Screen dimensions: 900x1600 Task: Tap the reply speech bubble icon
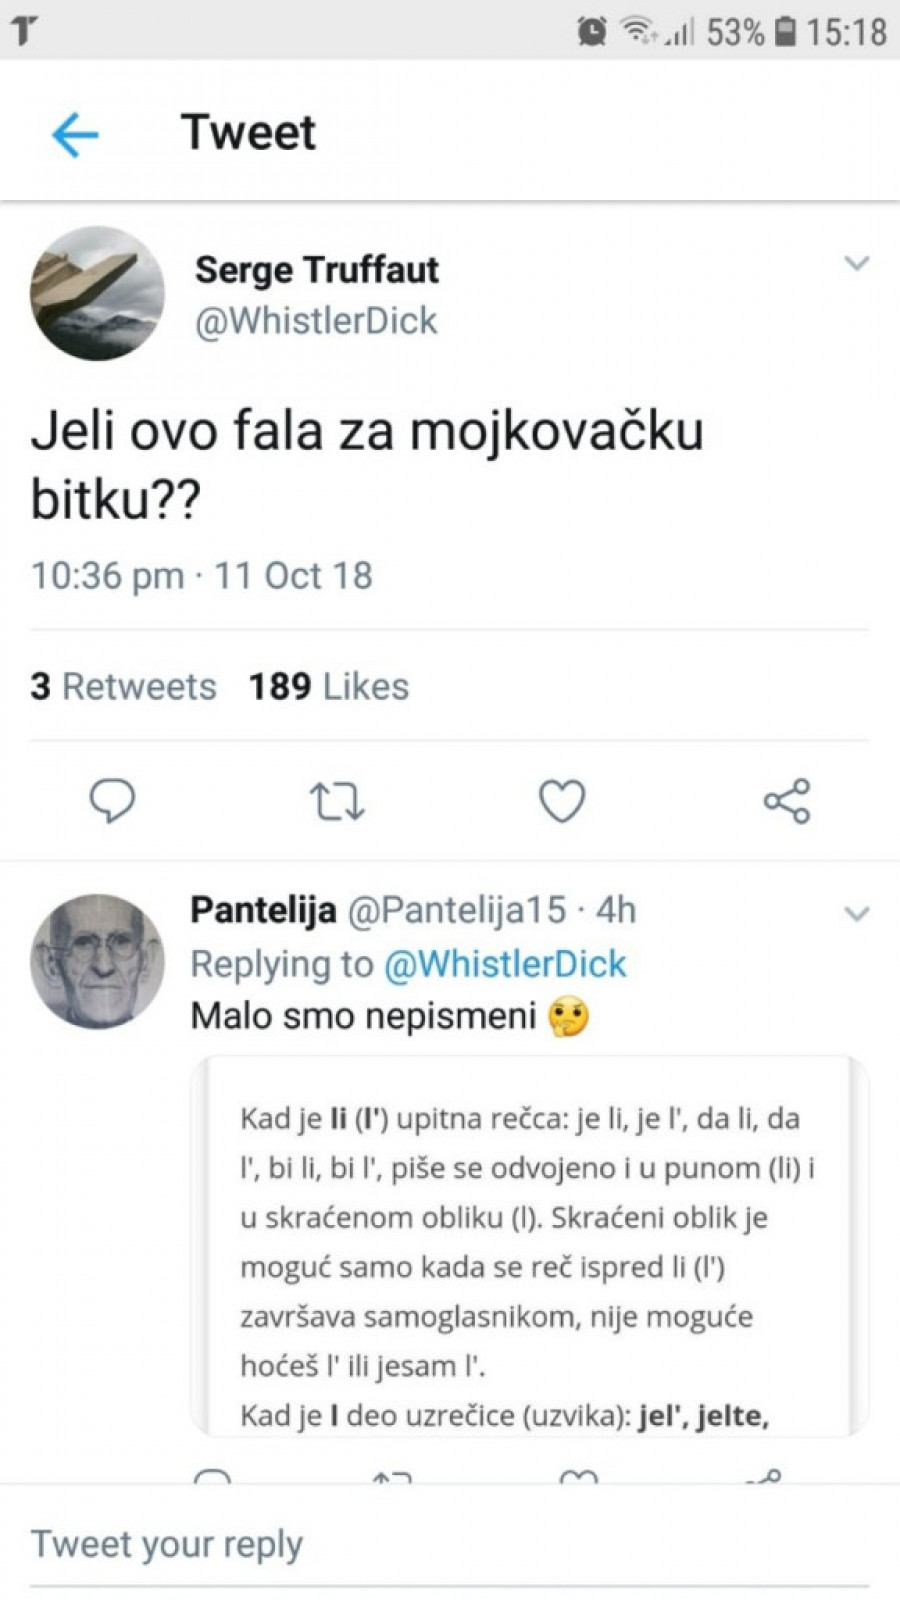click(112, 801)
